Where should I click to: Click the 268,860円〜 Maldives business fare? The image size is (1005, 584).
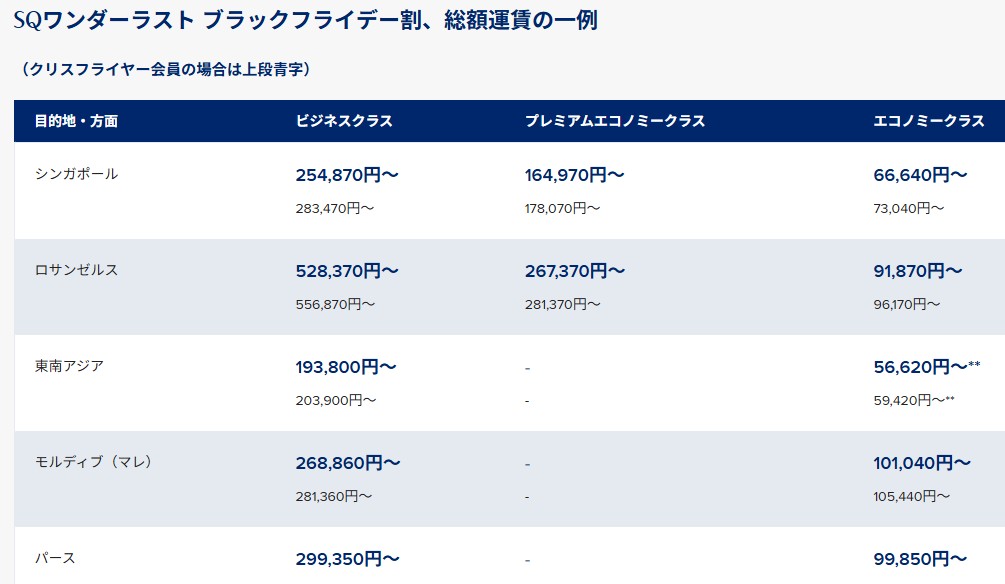348,463
